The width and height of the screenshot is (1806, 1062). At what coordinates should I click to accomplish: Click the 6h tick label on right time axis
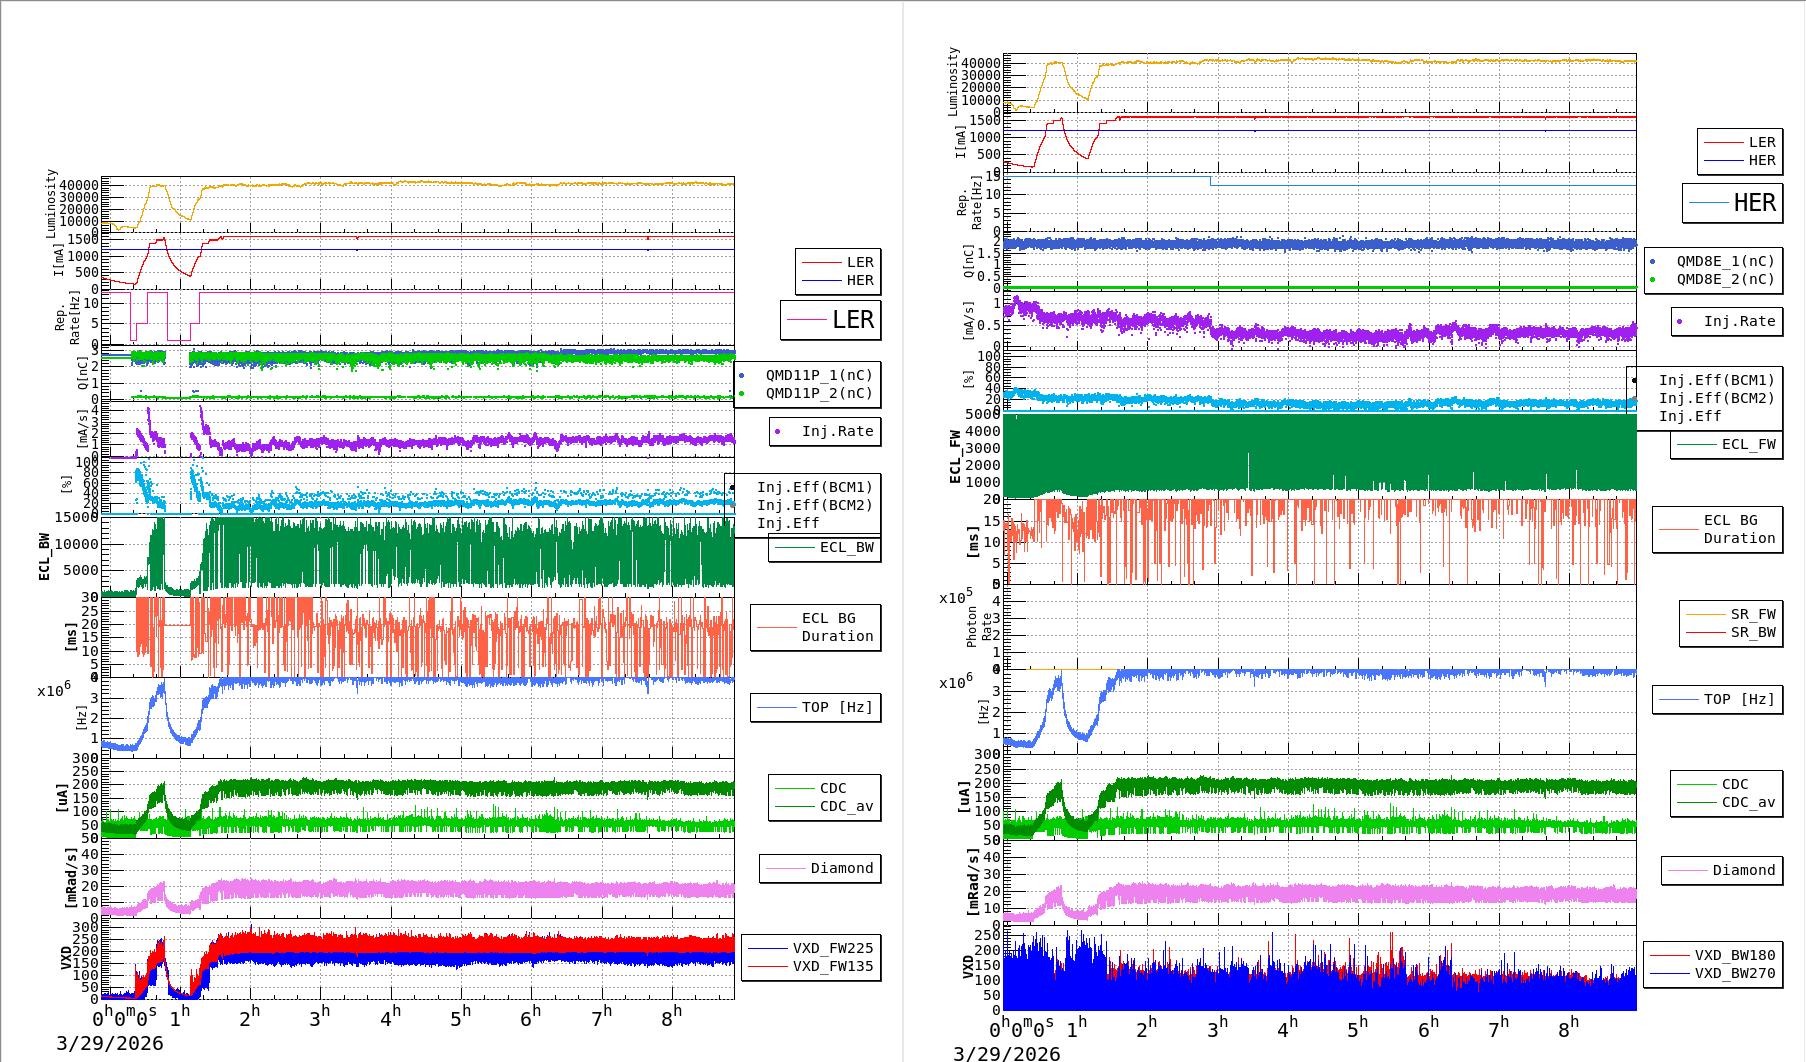tap(1428, 1027)
